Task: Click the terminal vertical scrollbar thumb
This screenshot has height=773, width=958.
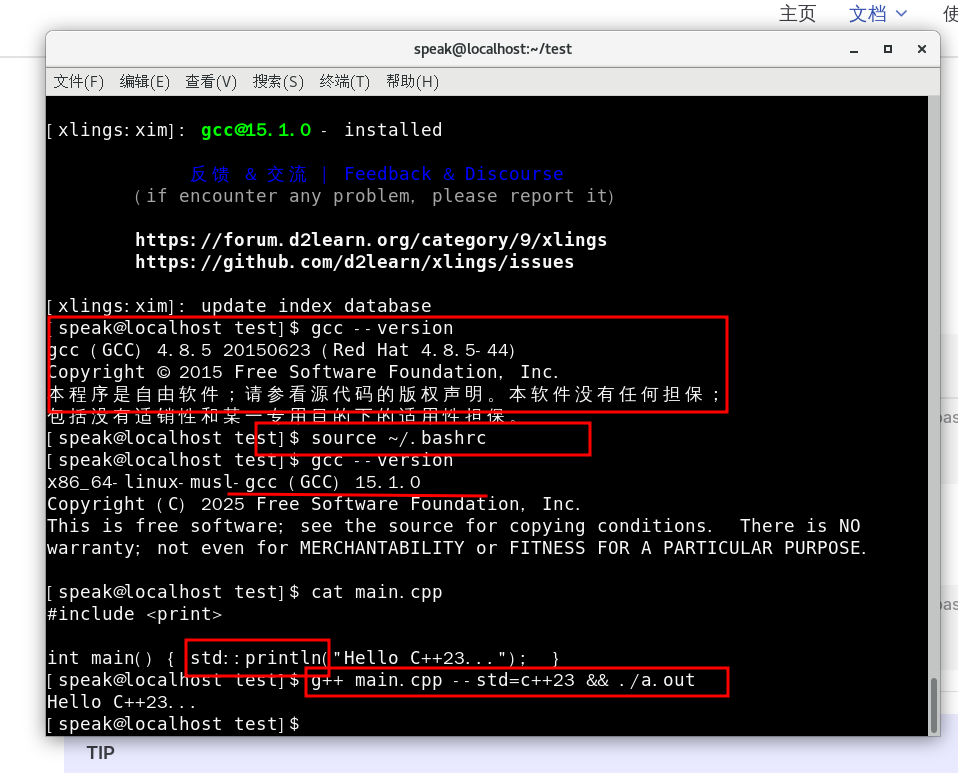Action: [934, 705]
